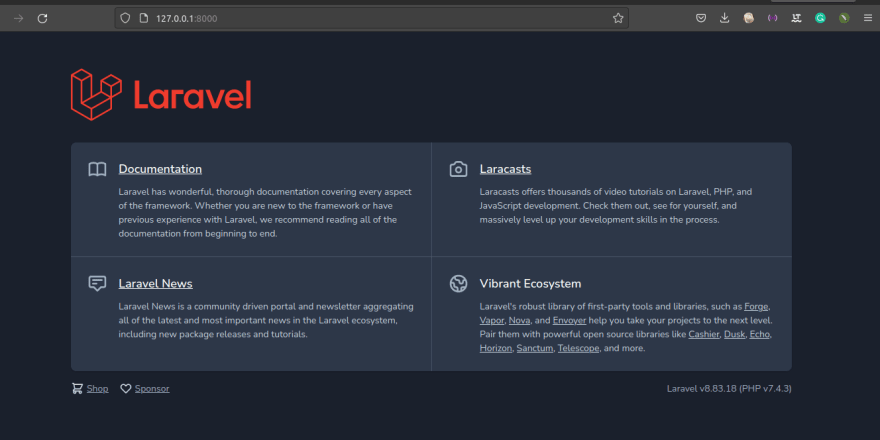
Task: Click the round avatar extension icon
Action: (749, 19)
